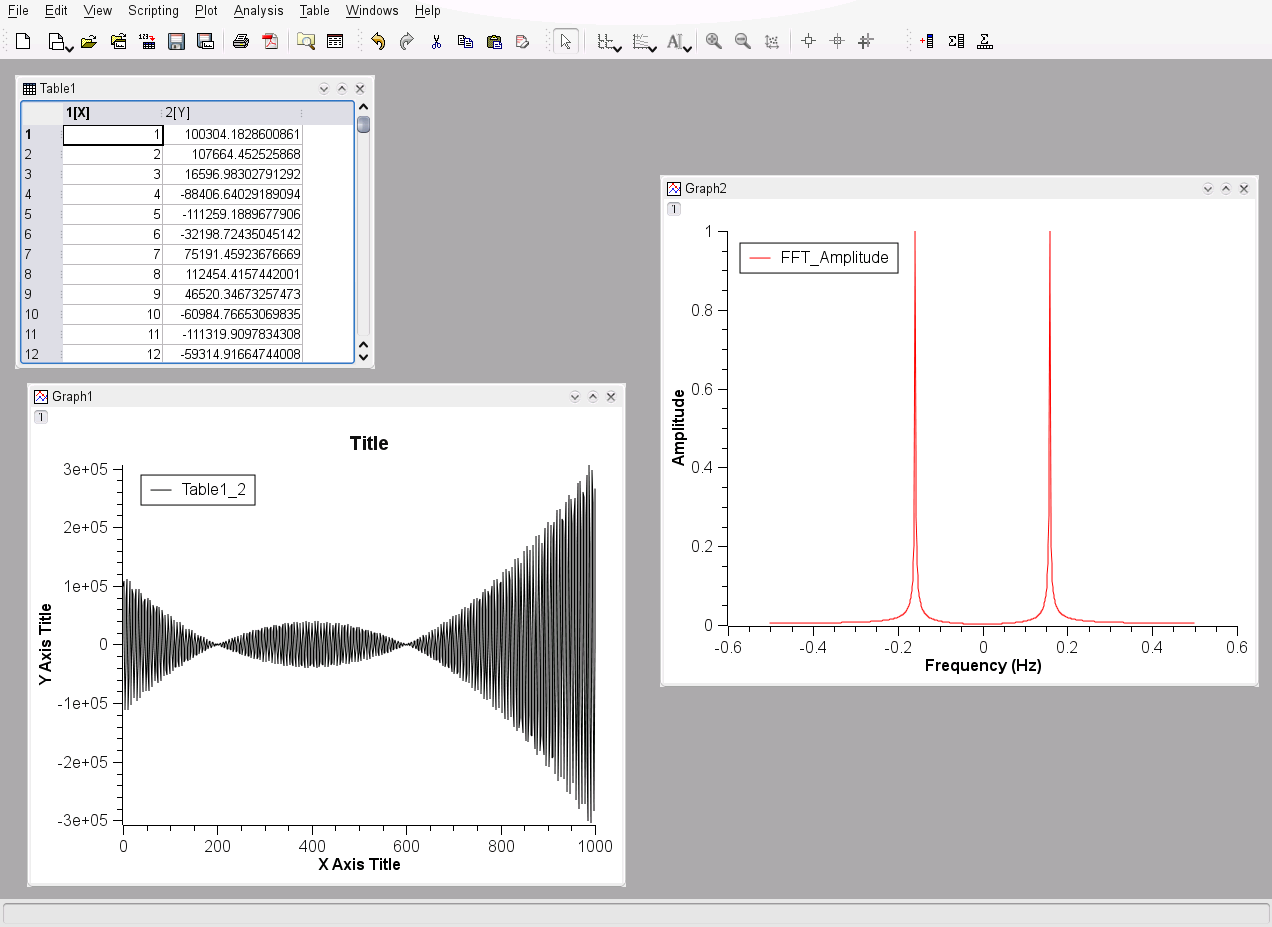This screenshot has width=1272, height=927.
Task: Toggle layer 1 button in Graph1
Action: pos(41,417)
